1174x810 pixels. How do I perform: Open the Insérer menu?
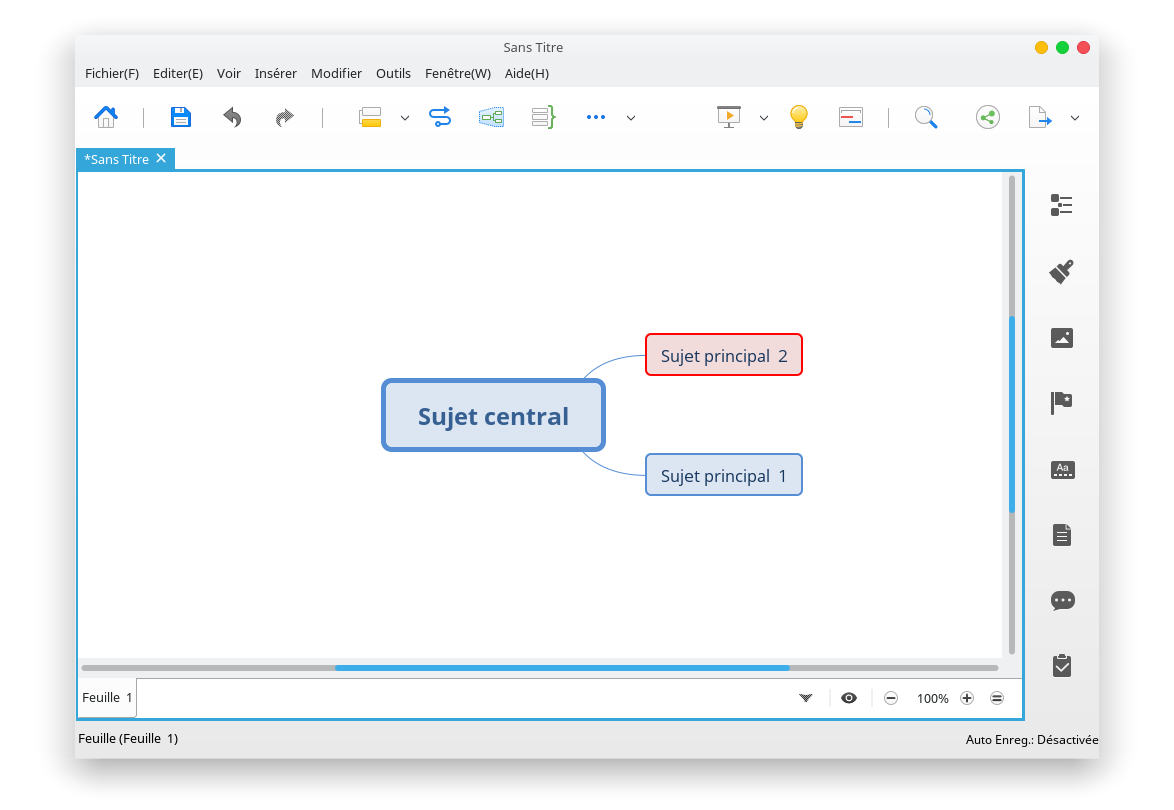[x=275, y=73]
